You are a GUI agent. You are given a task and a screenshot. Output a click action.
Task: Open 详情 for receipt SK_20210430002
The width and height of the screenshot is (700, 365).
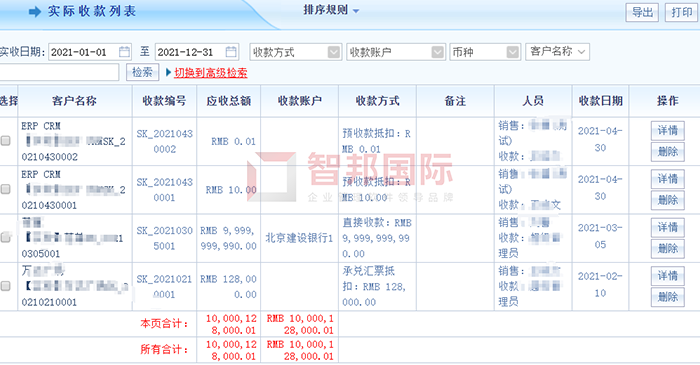click(x=667, y=131)
